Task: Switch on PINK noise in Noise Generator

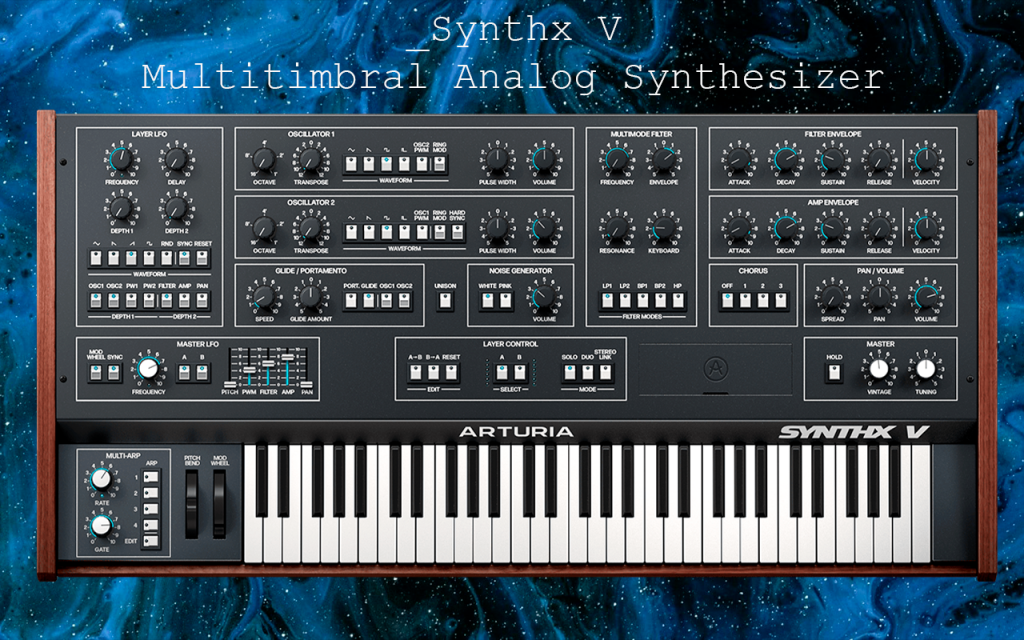Action: pyautogui.click(x=505, y=300)
